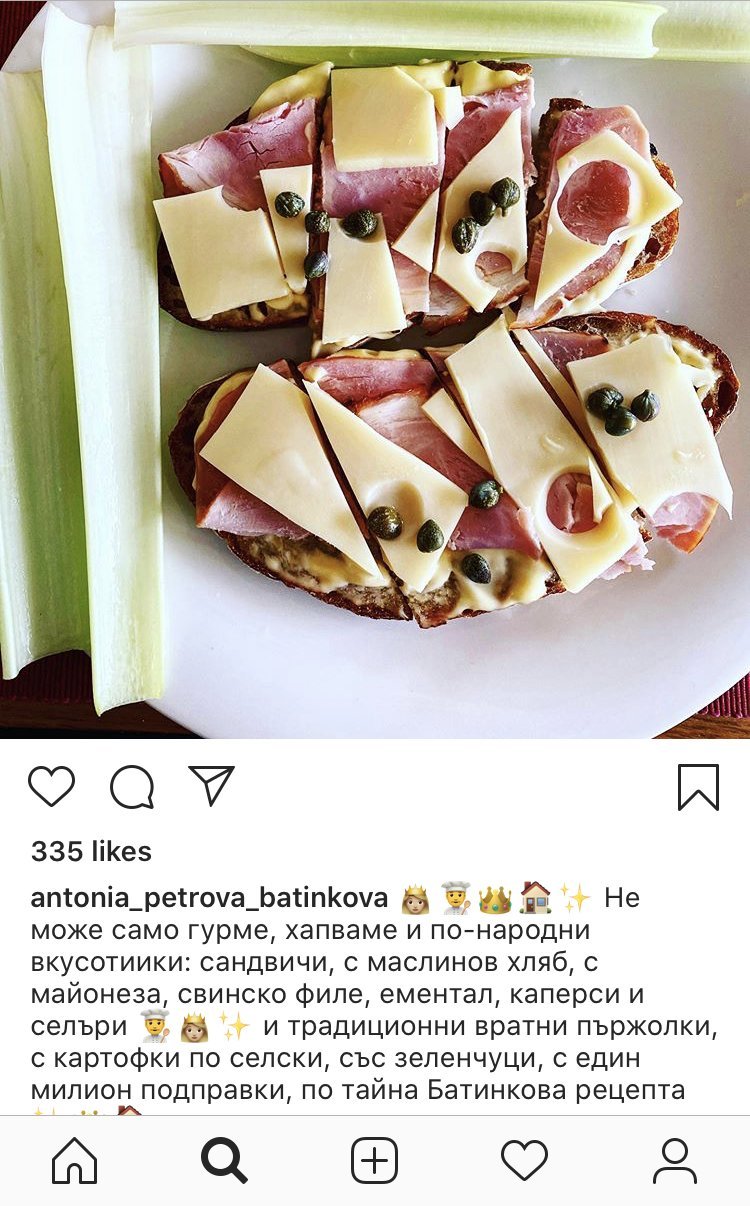
Task: Tap the house emoji in the caption
Action: pos(535,897)
